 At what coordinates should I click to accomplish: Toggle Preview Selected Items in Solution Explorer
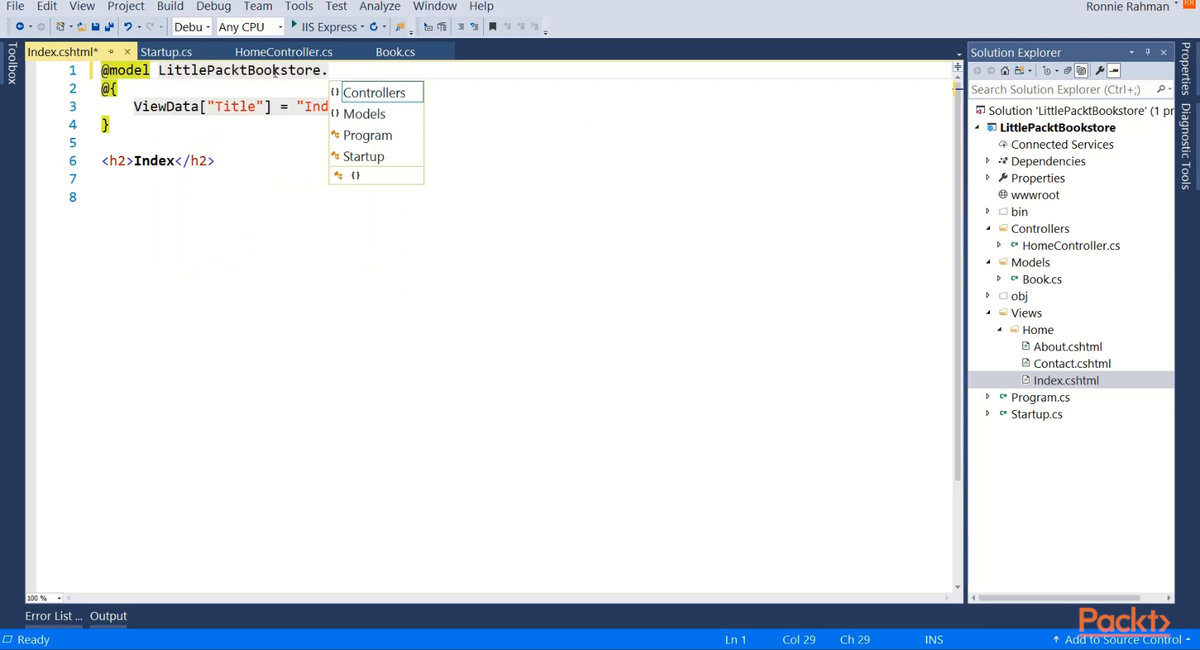pos(1114,70)
